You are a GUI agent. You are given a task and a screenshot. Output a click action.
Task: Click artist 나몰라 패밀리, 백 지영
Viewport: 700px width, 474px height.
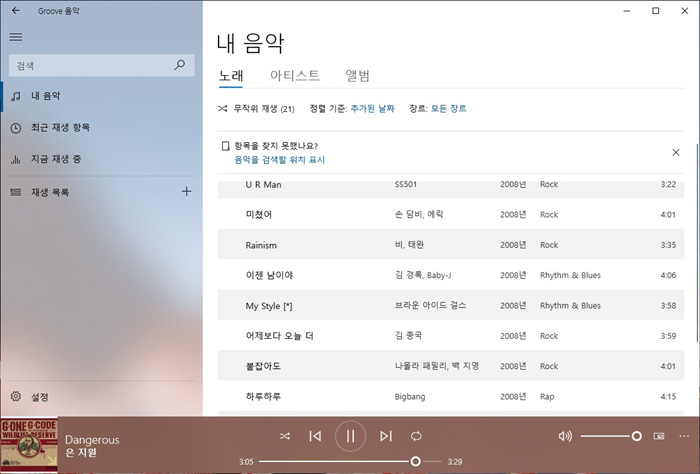coord(437,366)
